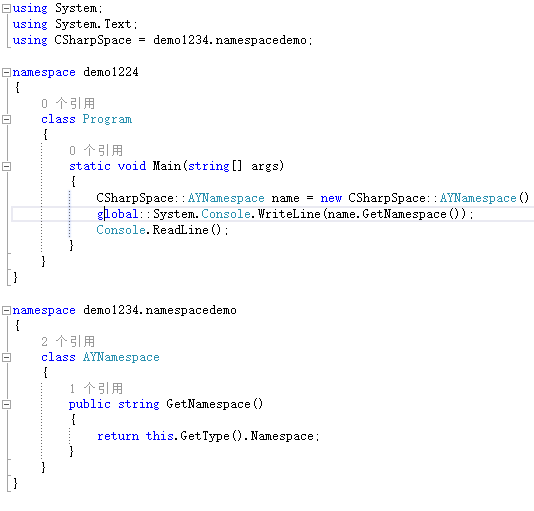Image resolution: width=534 pixels, height=511 pixels.
Task: Click 'AYNamespace' after the new keyword
Action: point(478,198)
